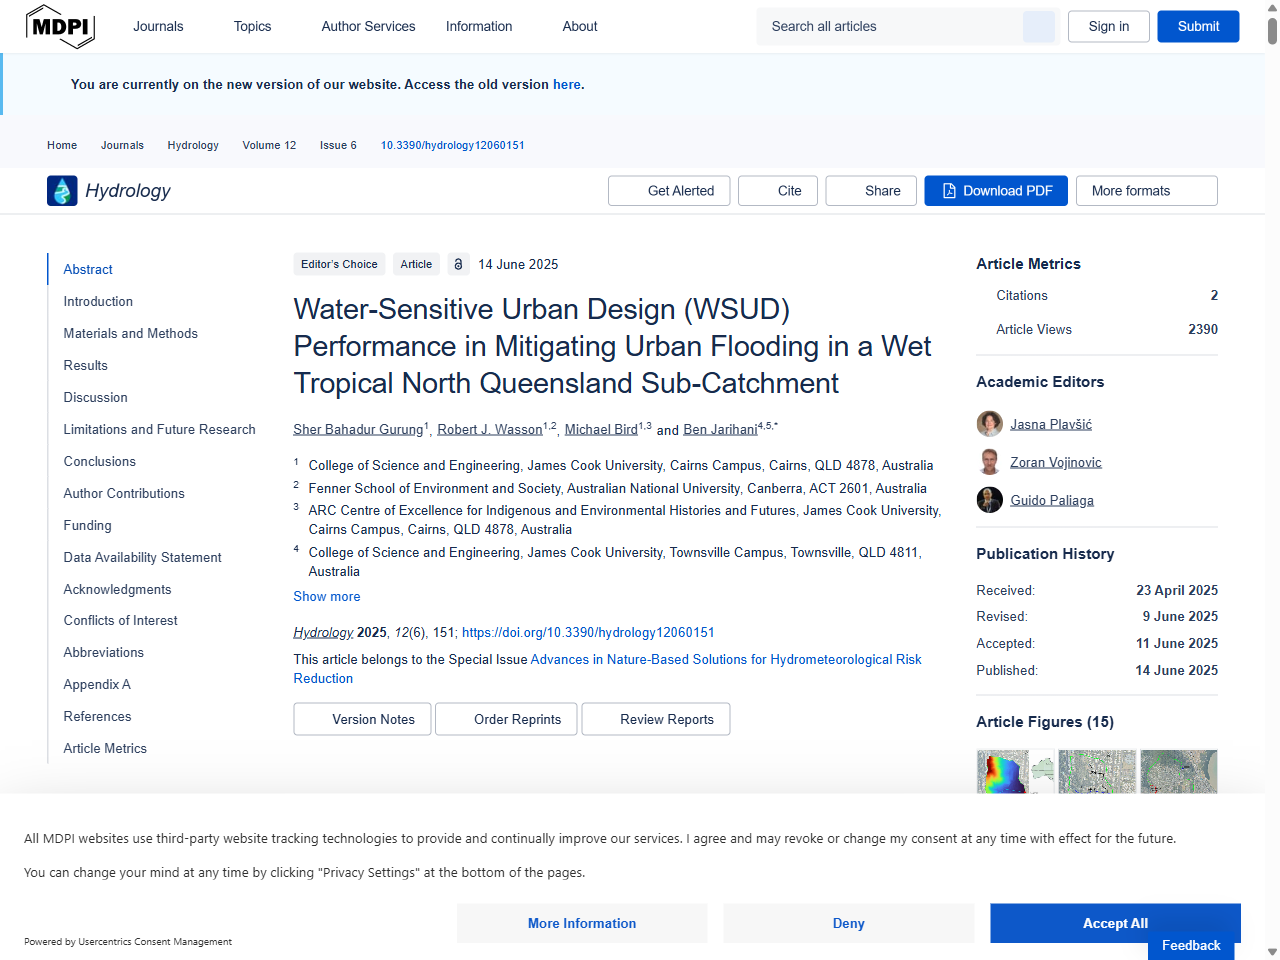1280x960 pixels.
Task: Open Jasna Plavšić's editor avatar photo
Action: pyautogui.click(x=989, y=423)
